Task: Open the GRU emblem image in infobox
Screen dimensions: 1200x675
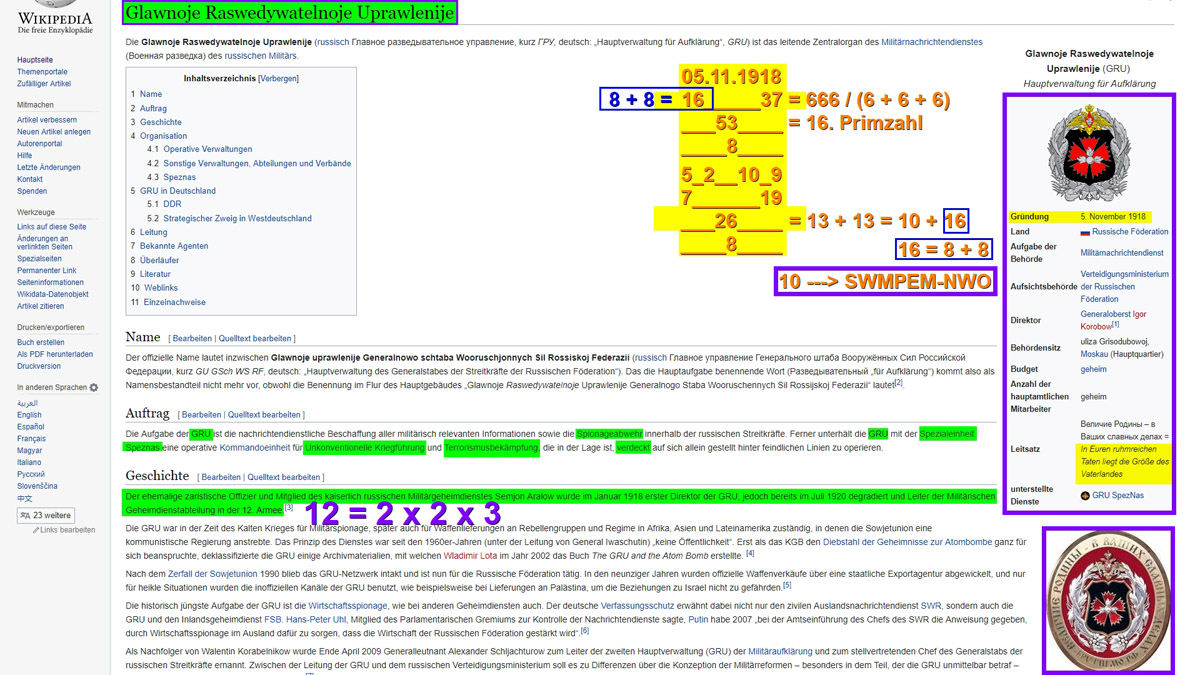Action: coord(1088,151)
